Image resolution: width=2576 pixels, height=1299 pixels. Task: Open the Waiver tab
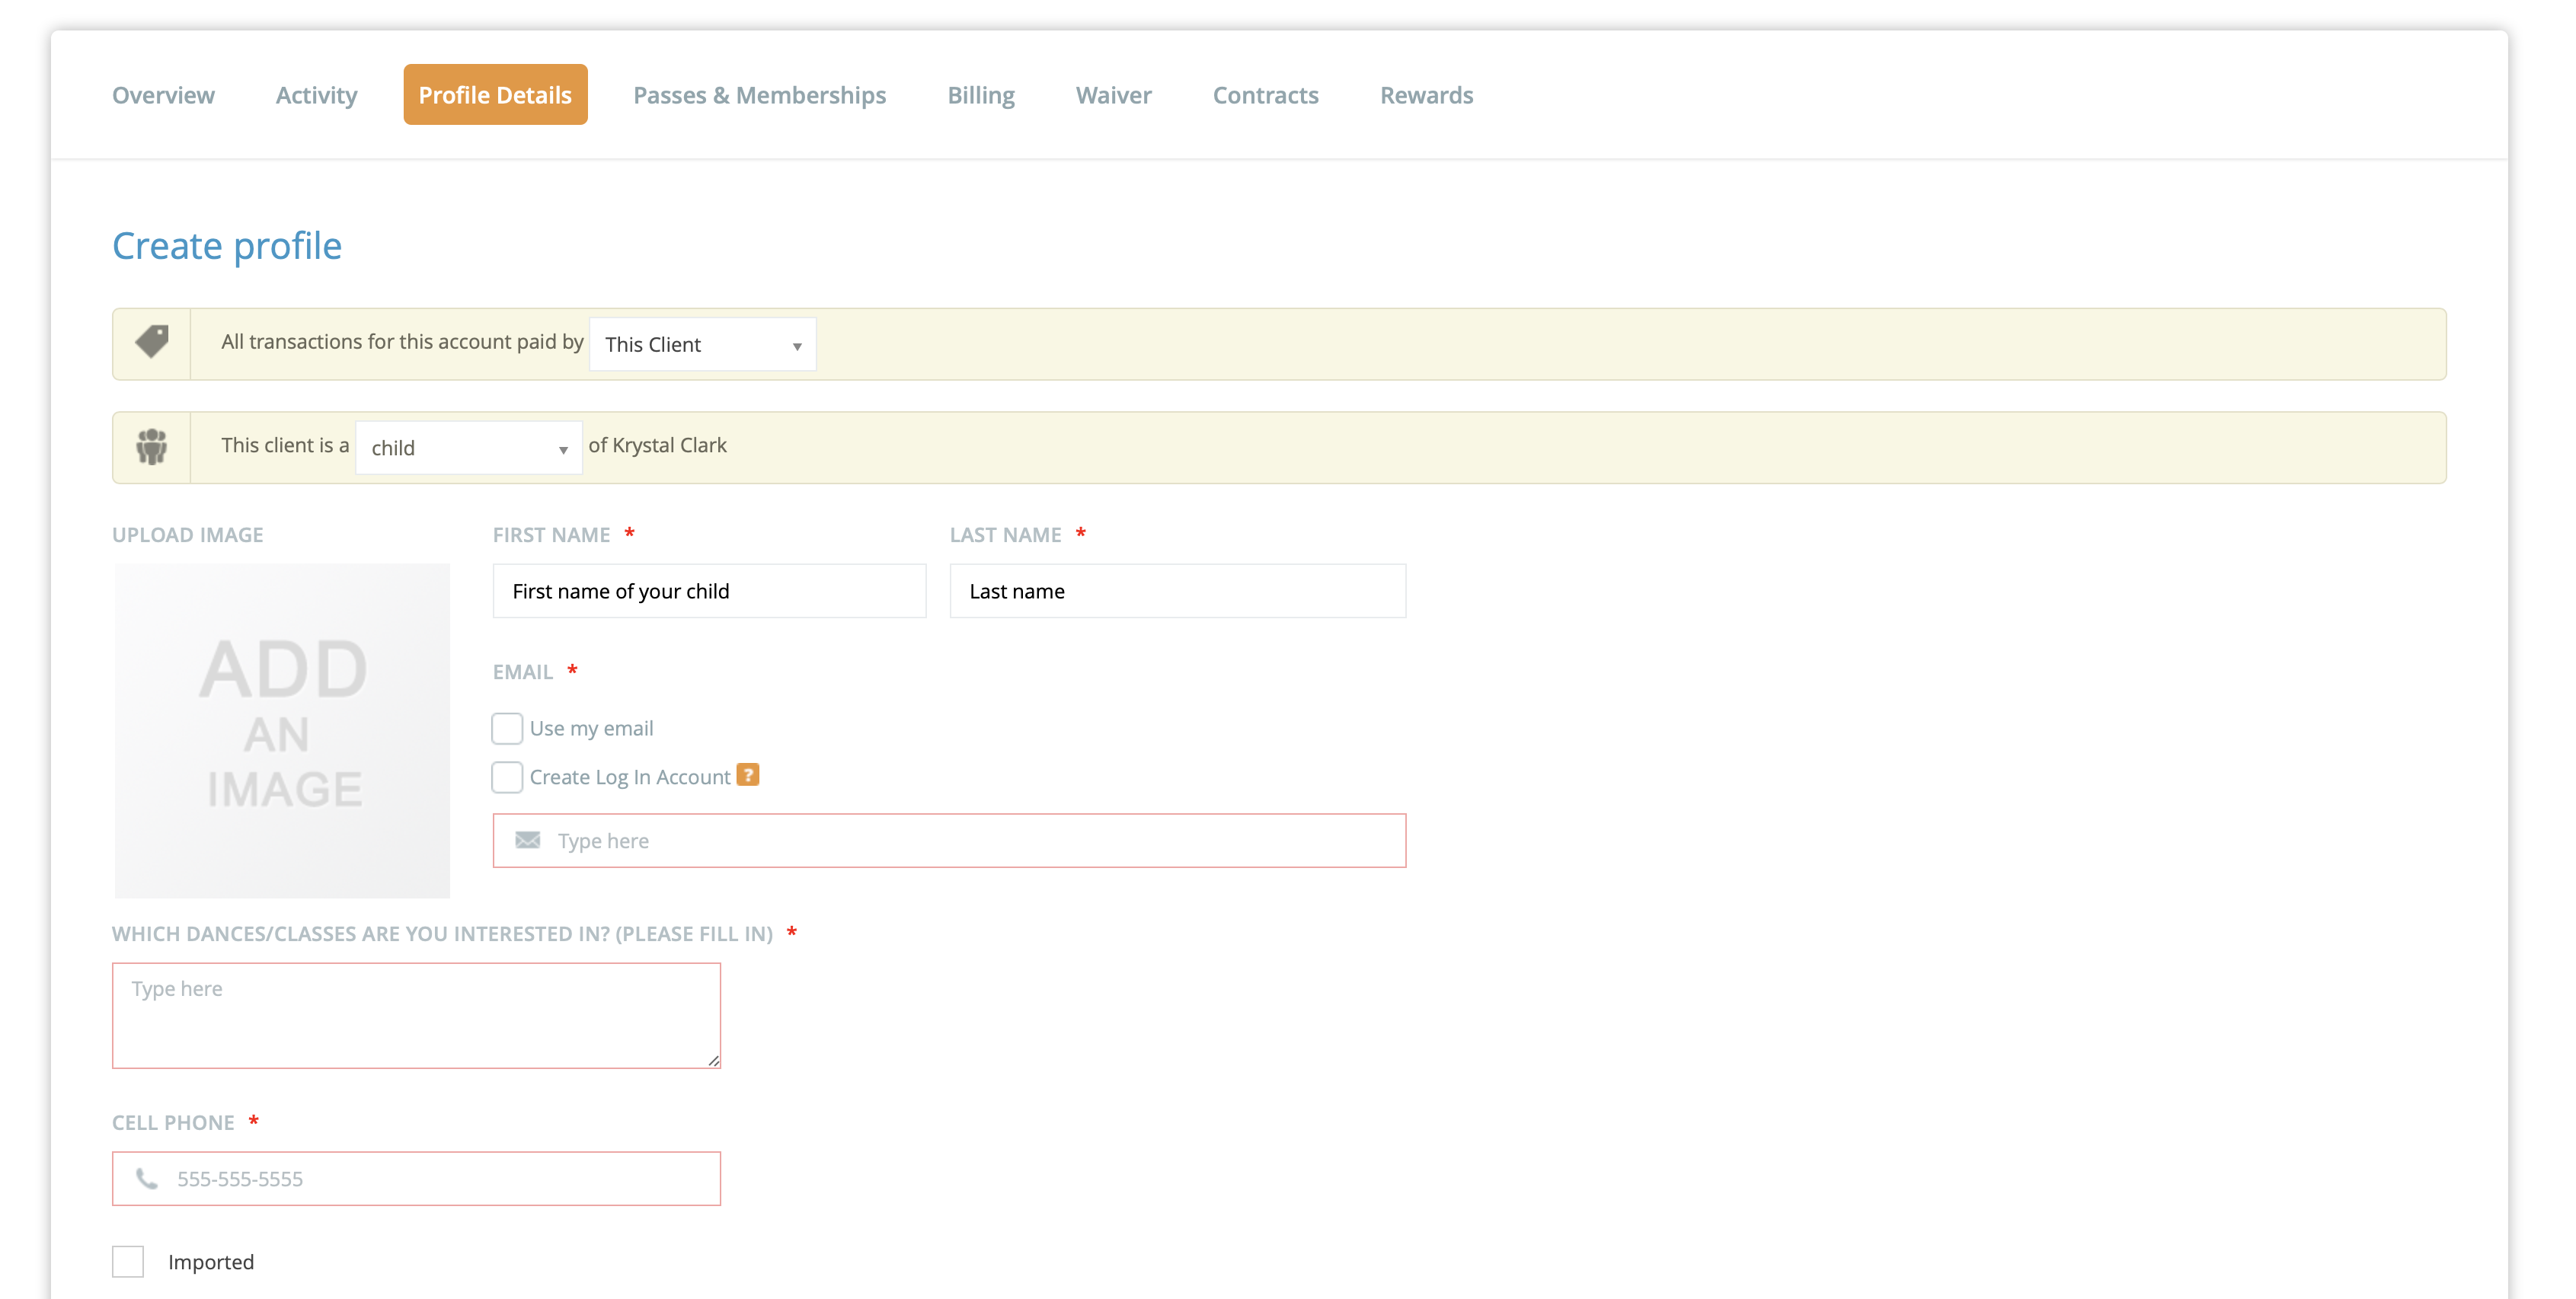(1114, 95)
